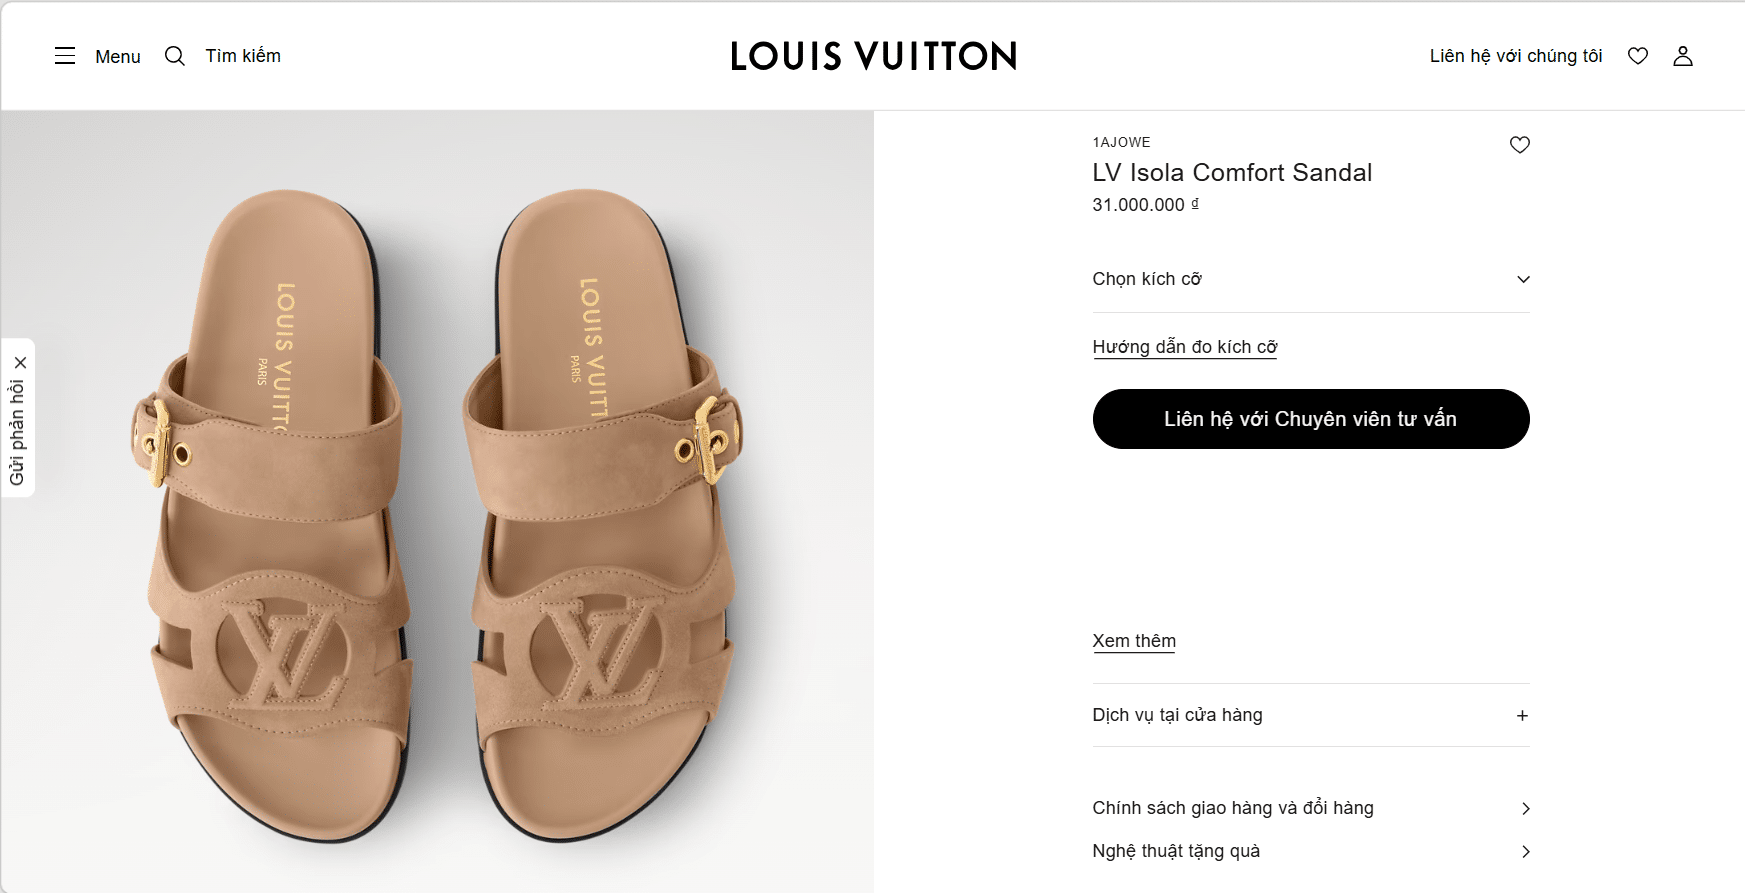Viewport: 1745px width, 893px height.
Task: Click the sandal product image
Action: 437,500
